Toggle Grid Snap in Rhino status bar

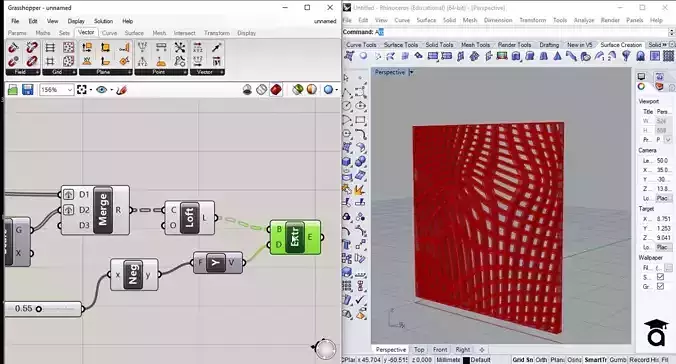(x=523, y=360)
